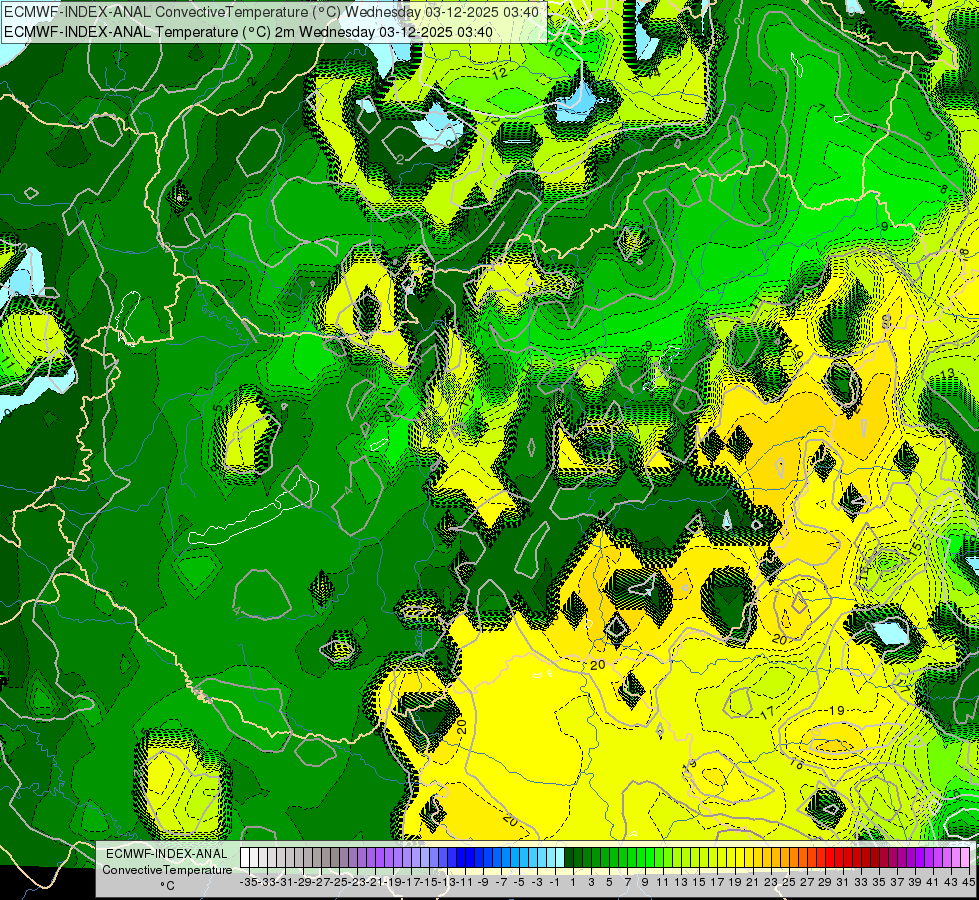Click the contour label 13 at the right edge

(947, 373)
